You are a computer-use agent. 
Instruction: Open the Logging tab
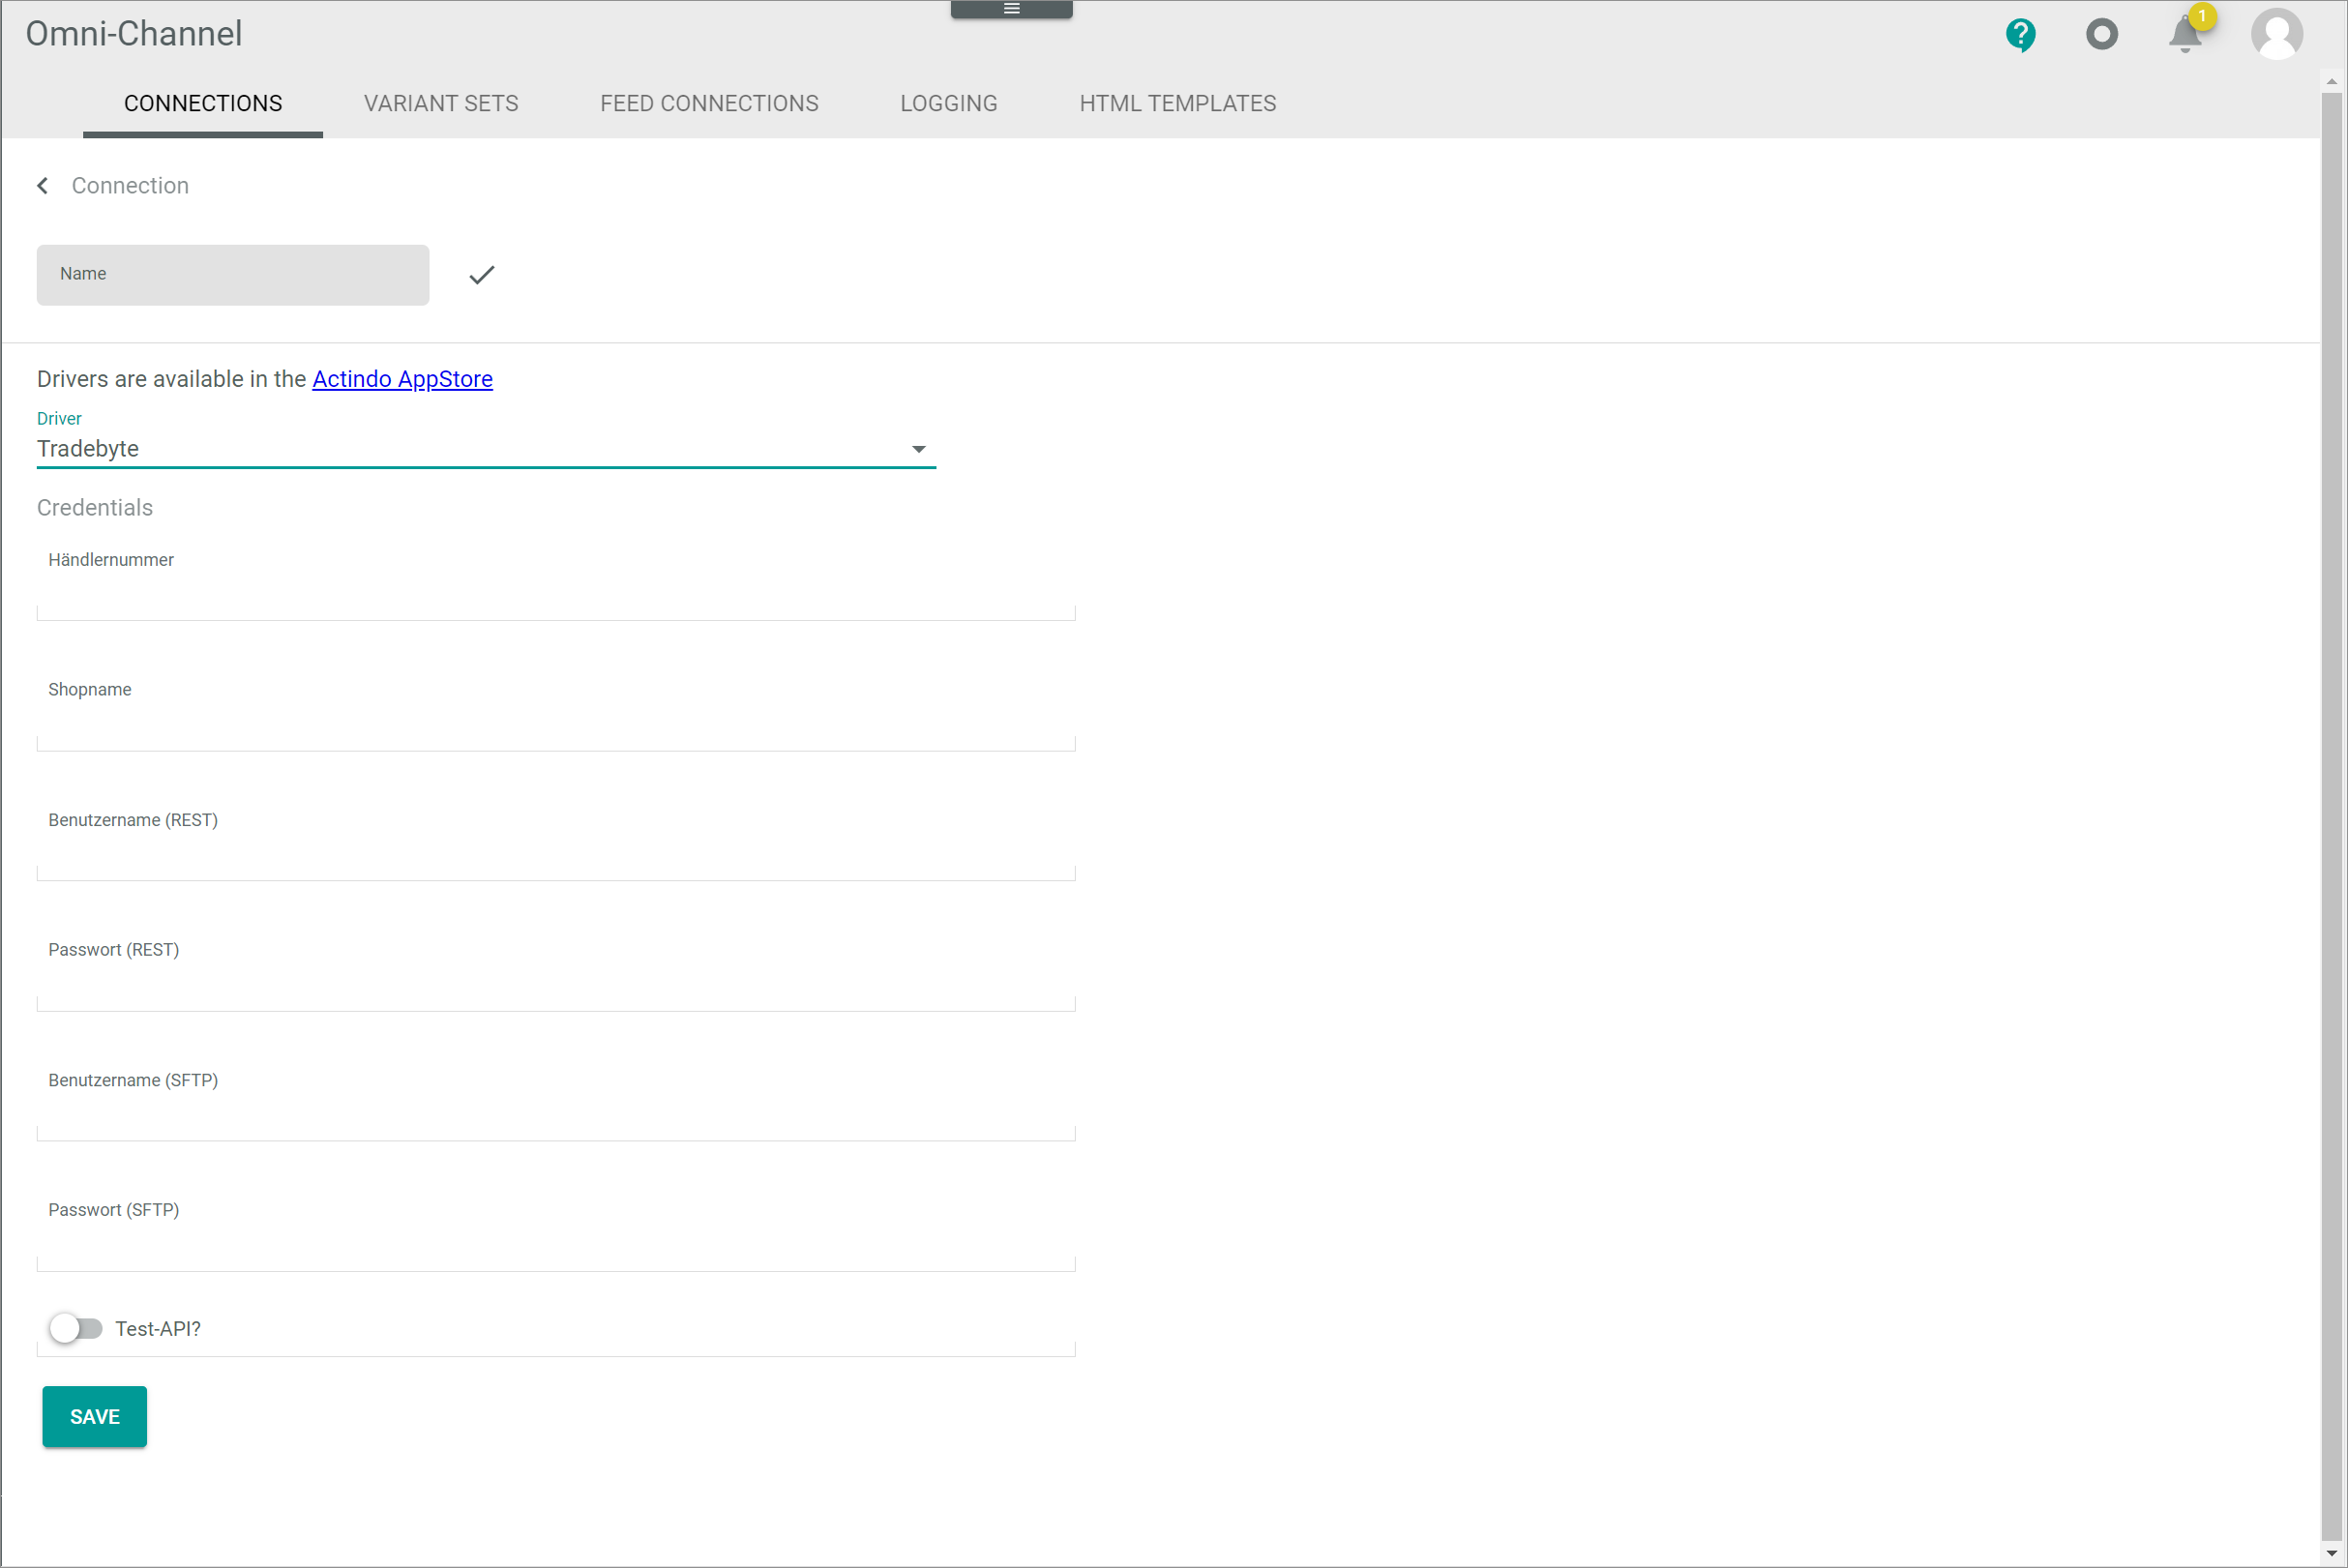tap(948, 104)
